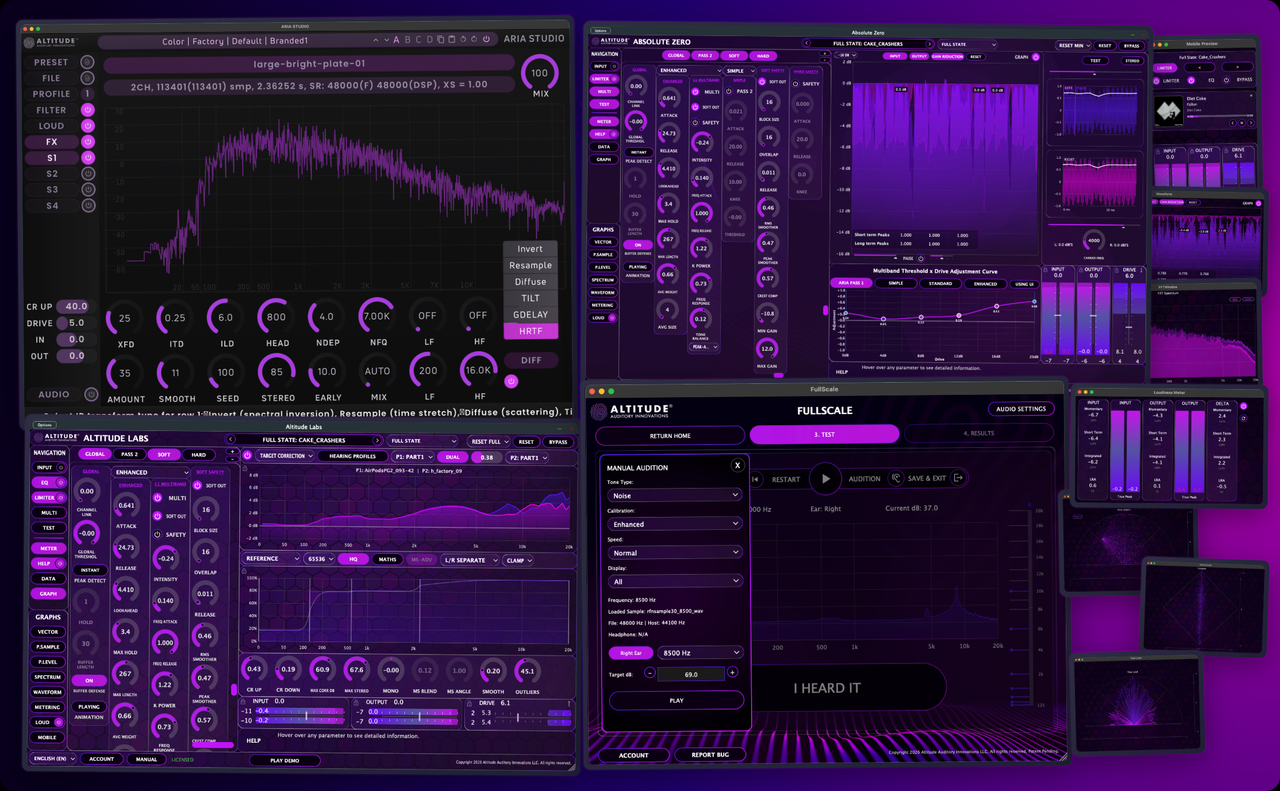The image size is (1280, 791).
Task: Click the AUDIO power icon in Aria Studio
Action: [x=91, y=395]
